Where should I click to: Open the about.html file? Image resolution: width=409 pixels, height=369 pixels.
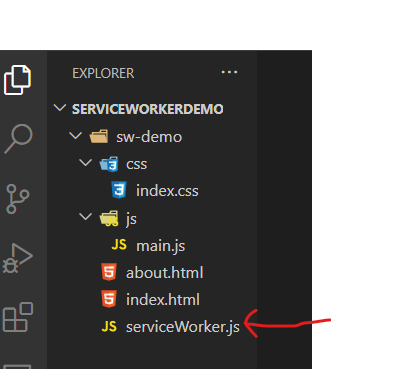click(x=165, y=273)
